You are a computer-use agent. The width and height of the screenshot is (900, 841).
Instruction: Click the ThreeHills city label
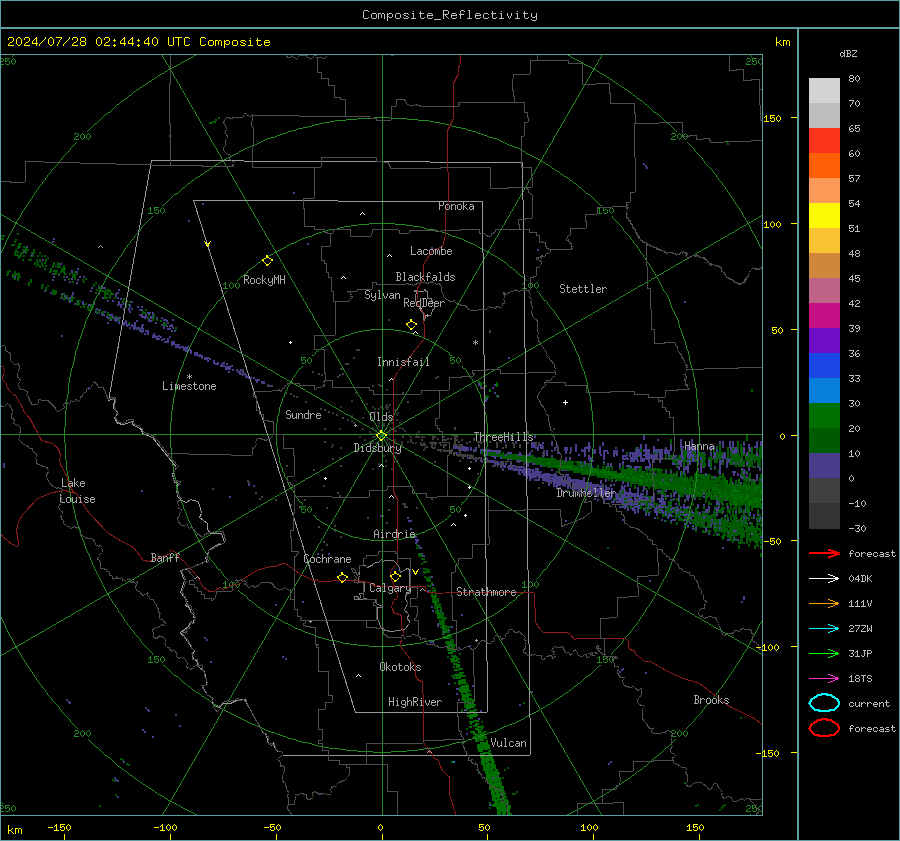coord(503,437)
